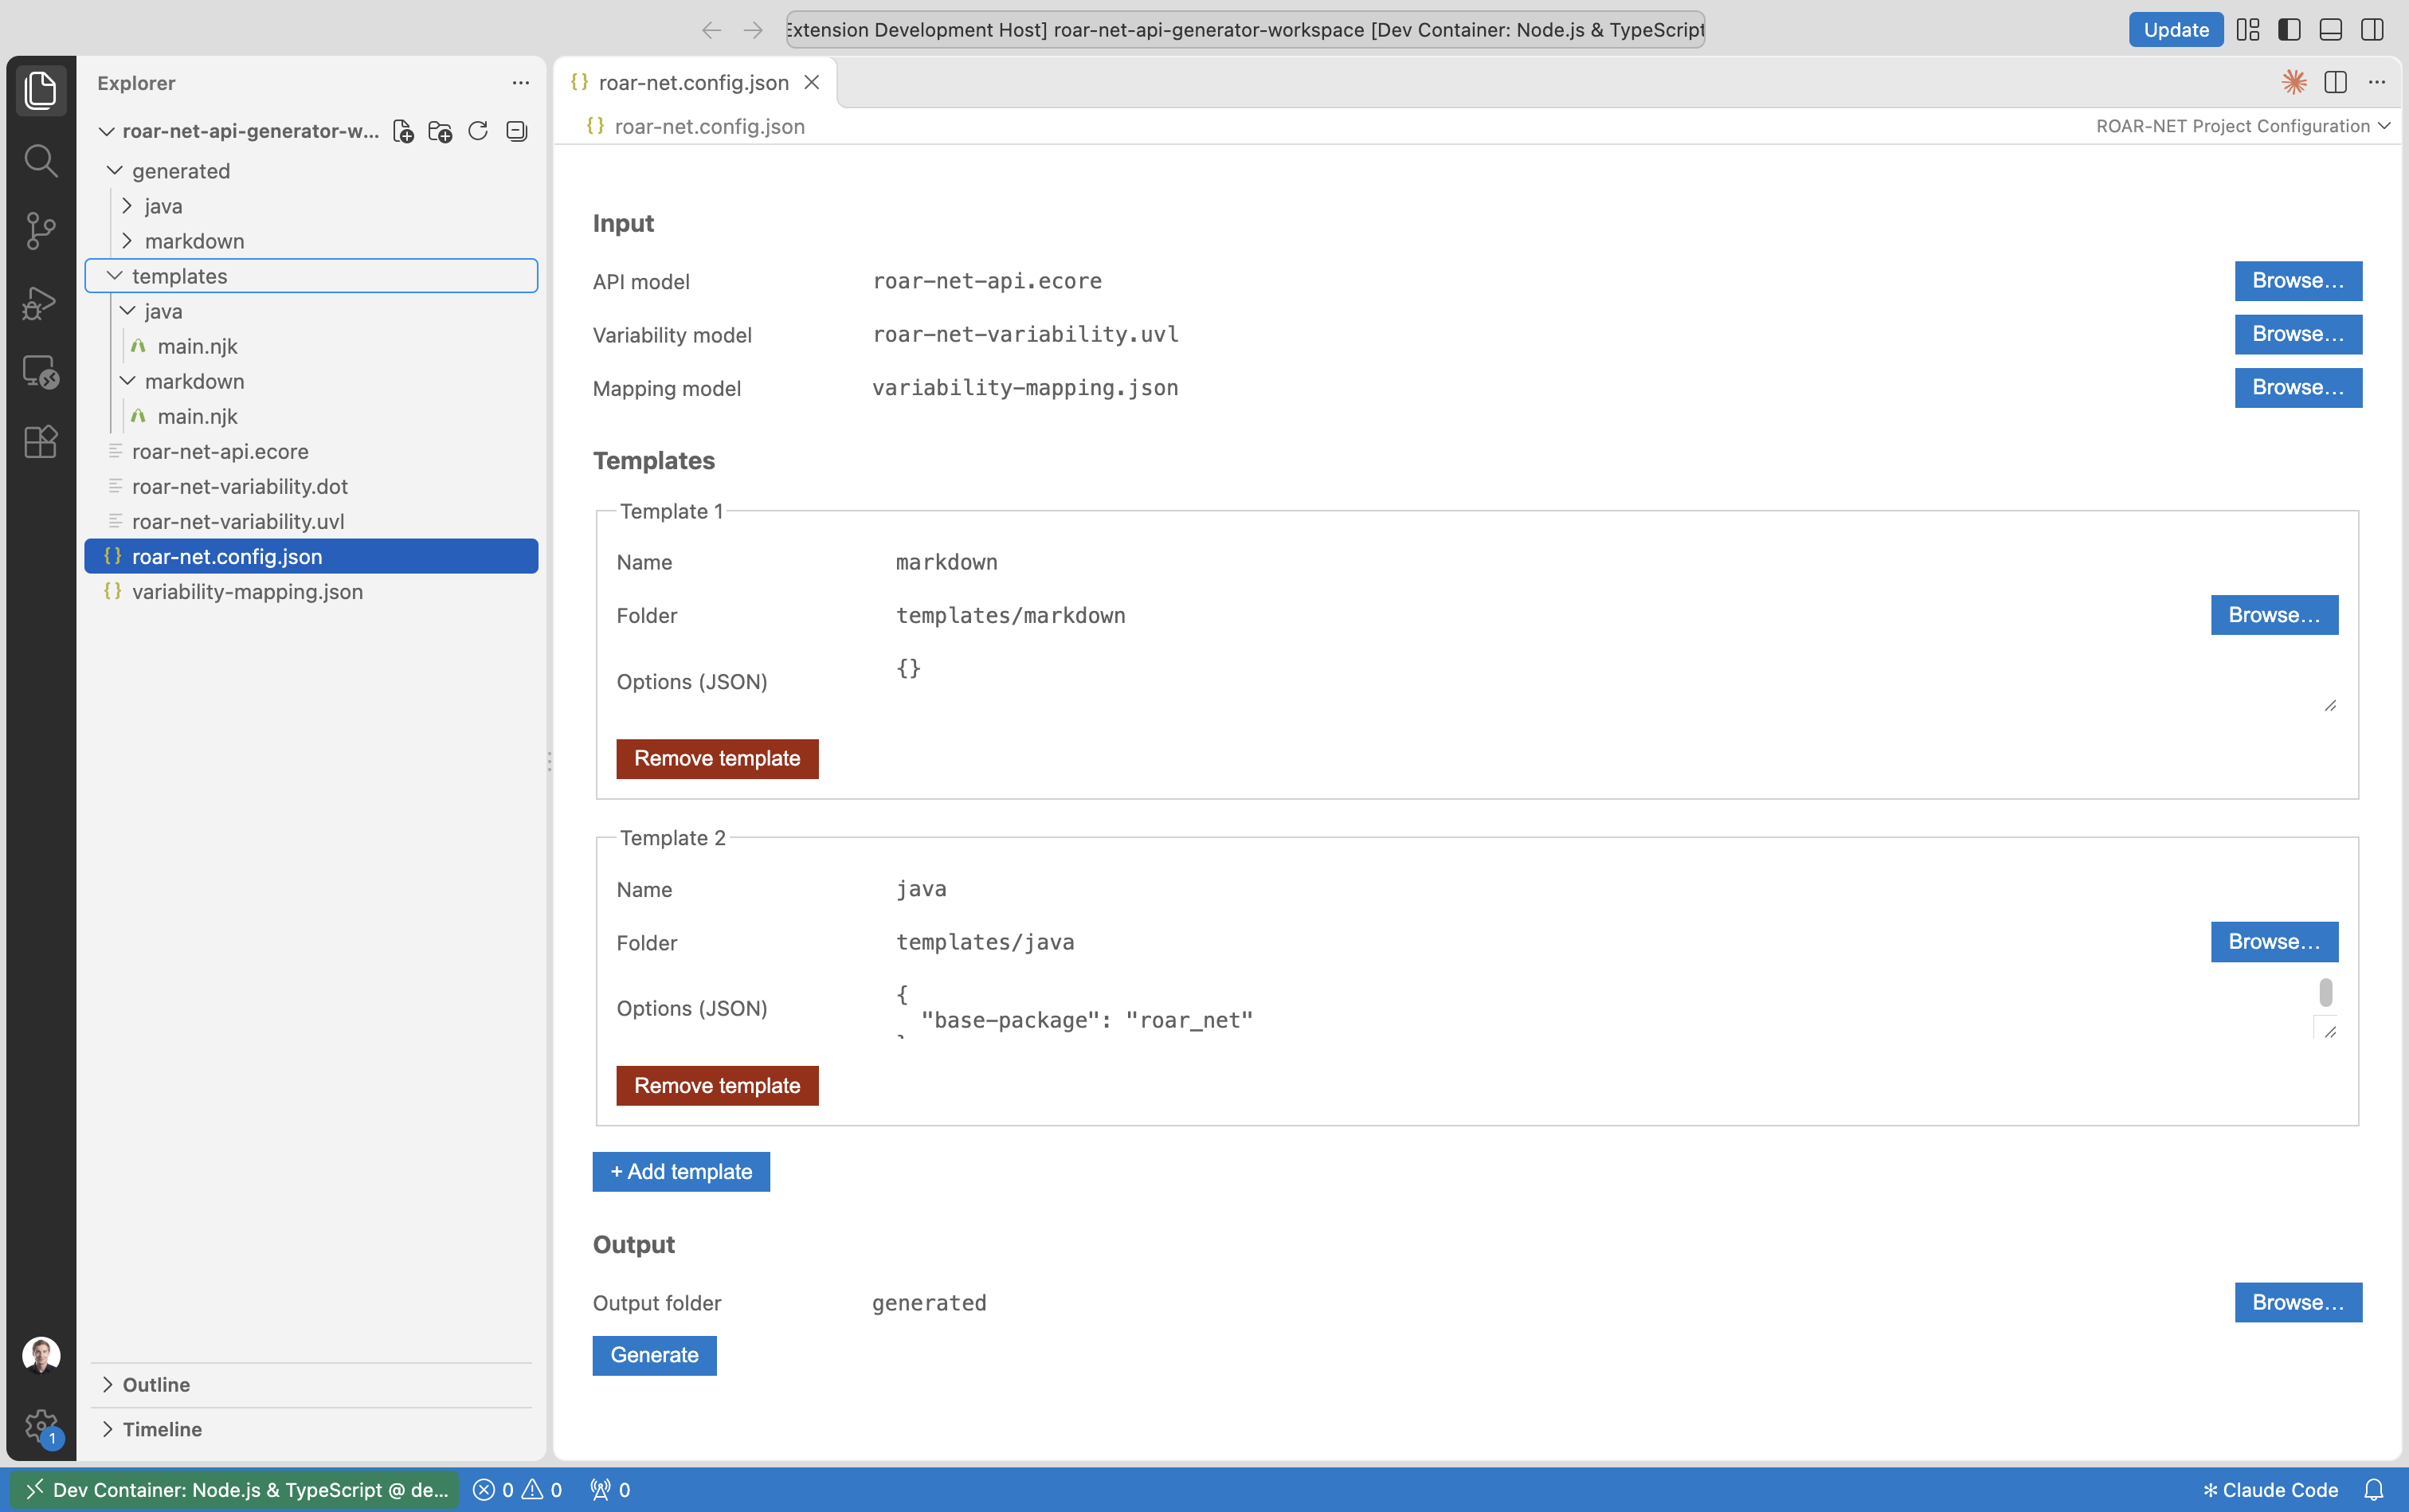Browse for the API model file
Screen dimensions: 2409x1512
(x=2298, y=281)
